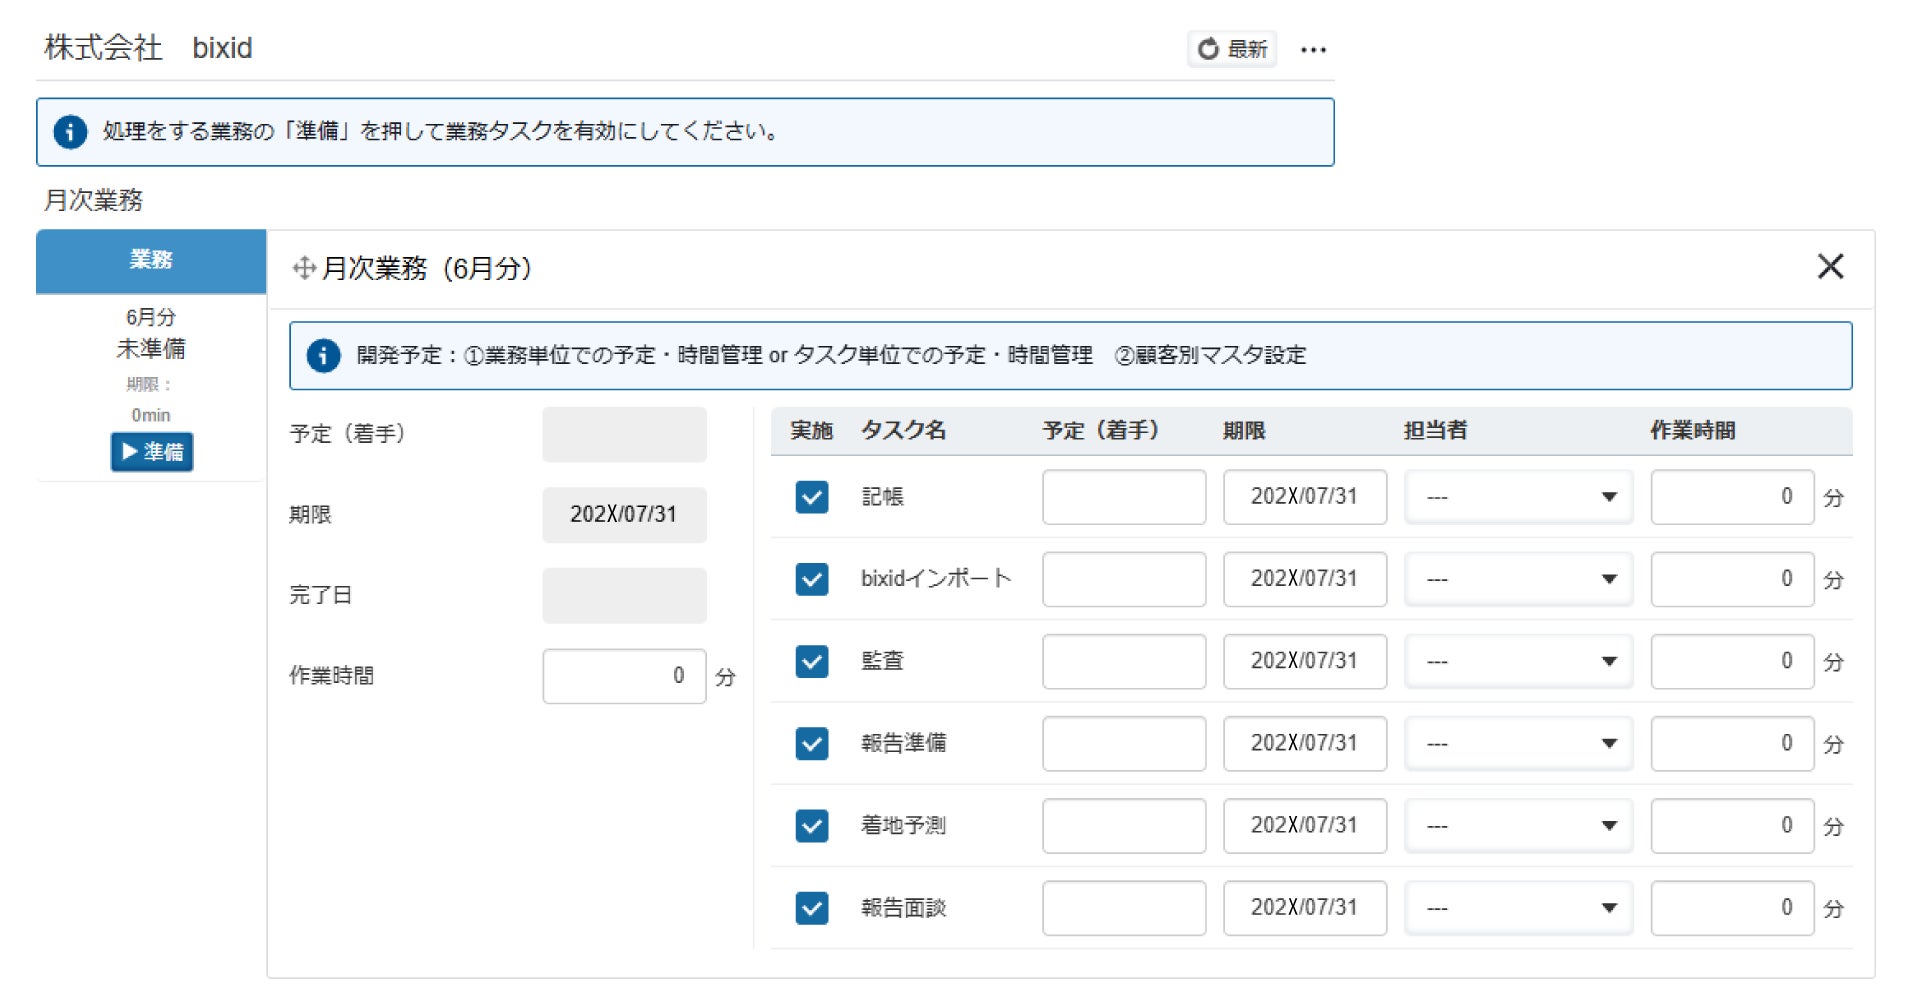Screen dimensions: 1920x1007
Task: Uncheck the 記帳 task checkbox
Action: pyautogui.click(x=811, y=497)
